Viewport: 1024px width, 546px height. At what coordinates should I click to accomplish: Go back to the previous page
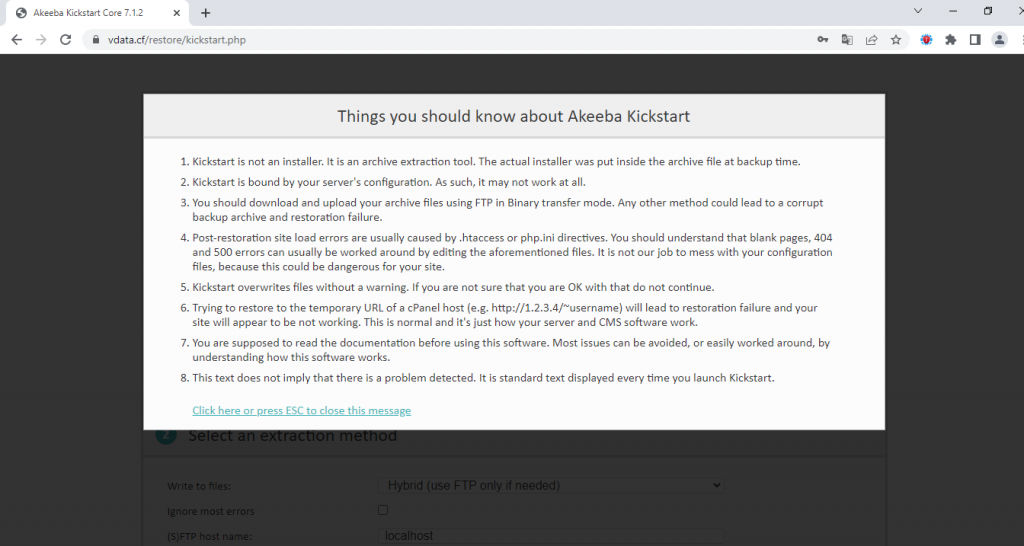(x=17, y=40)
